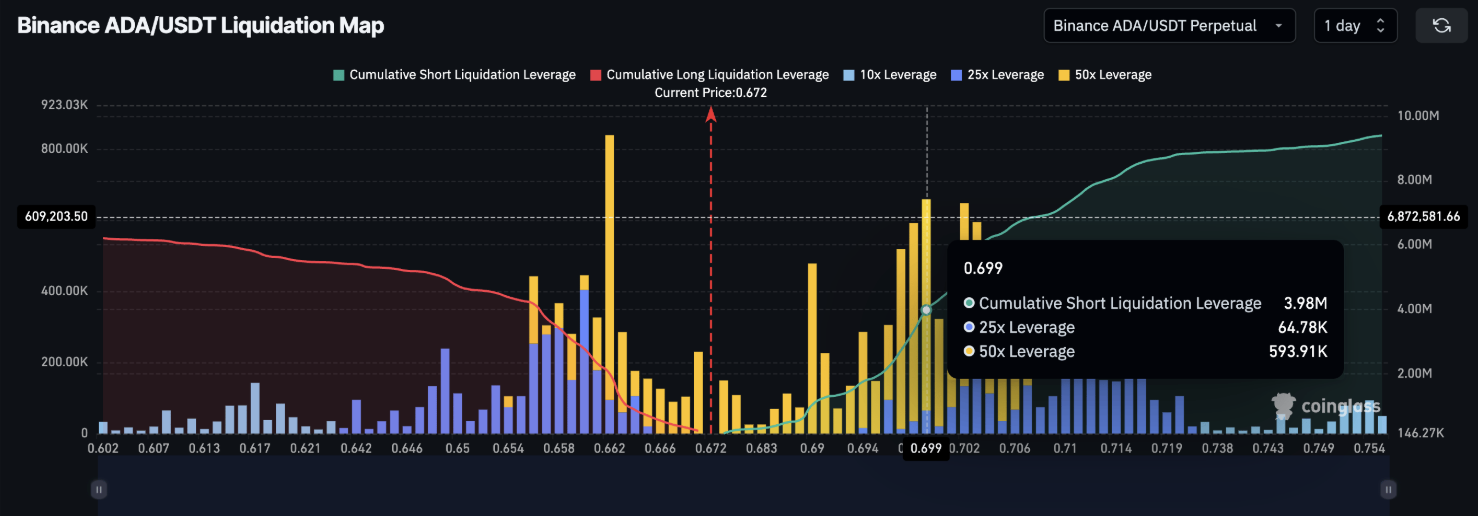
Task: Click the green dot on short liquidation curve
Action: 926,310
